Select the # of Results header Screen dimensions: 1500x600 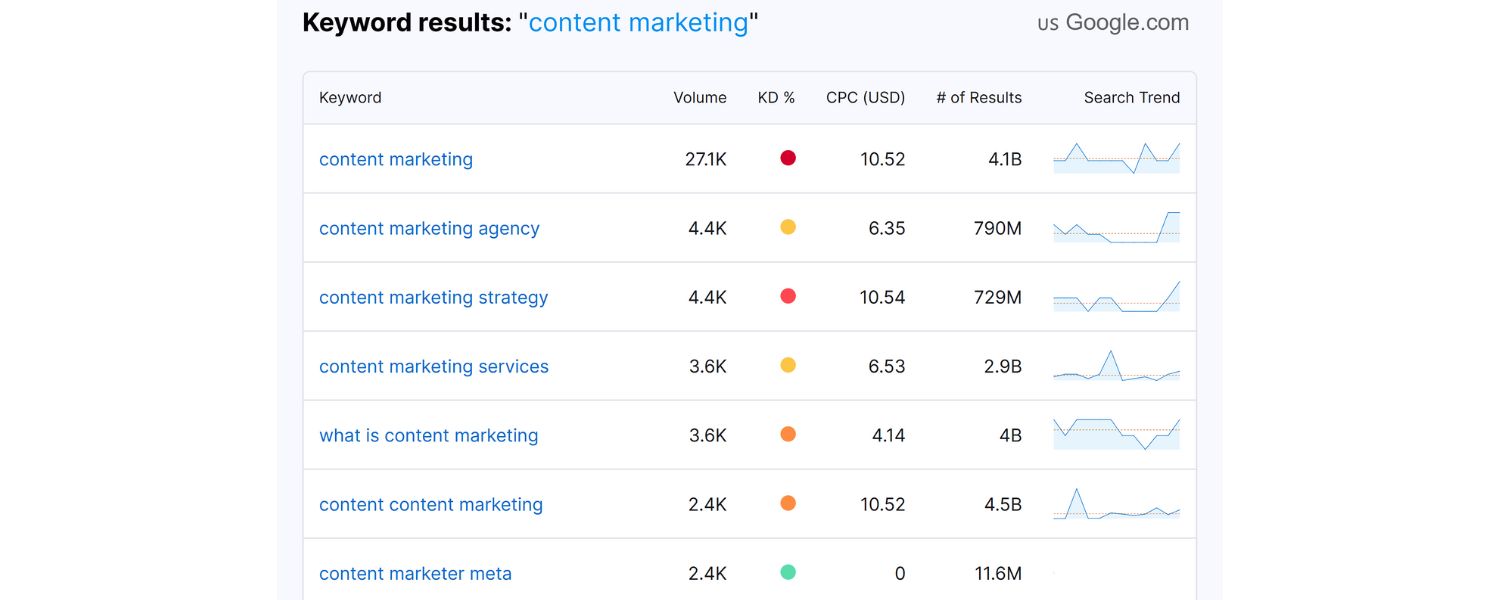(x=978, y=97)
